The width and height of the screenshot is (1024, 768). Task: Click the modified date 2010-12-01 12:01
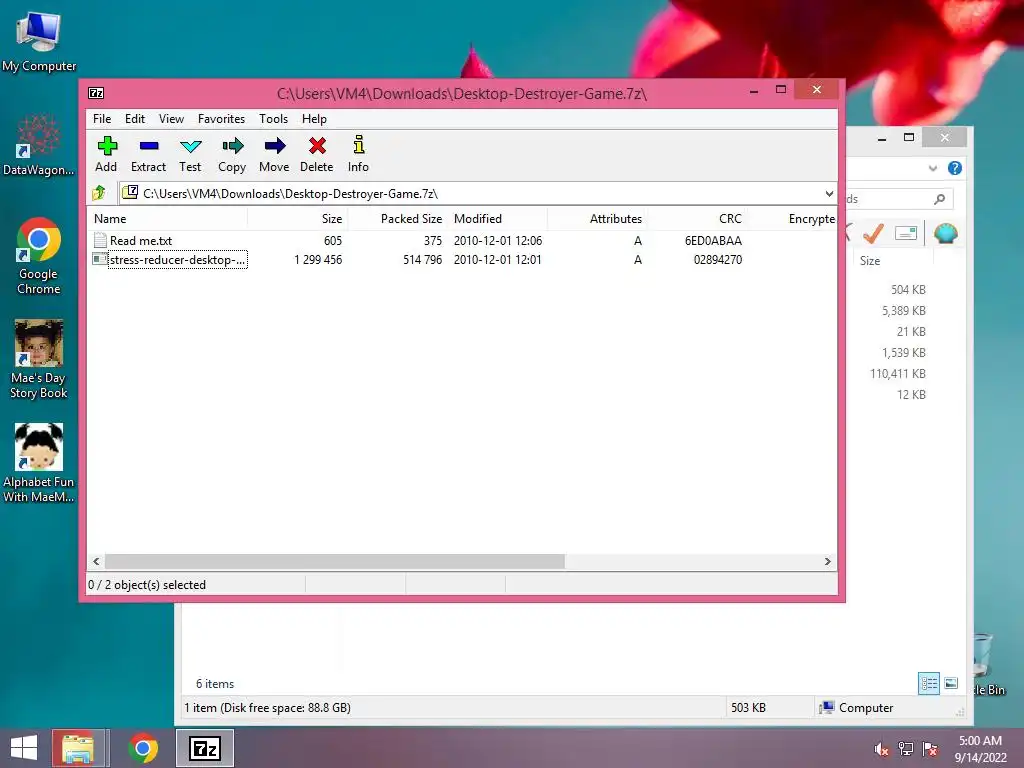[x=497, y=259]
